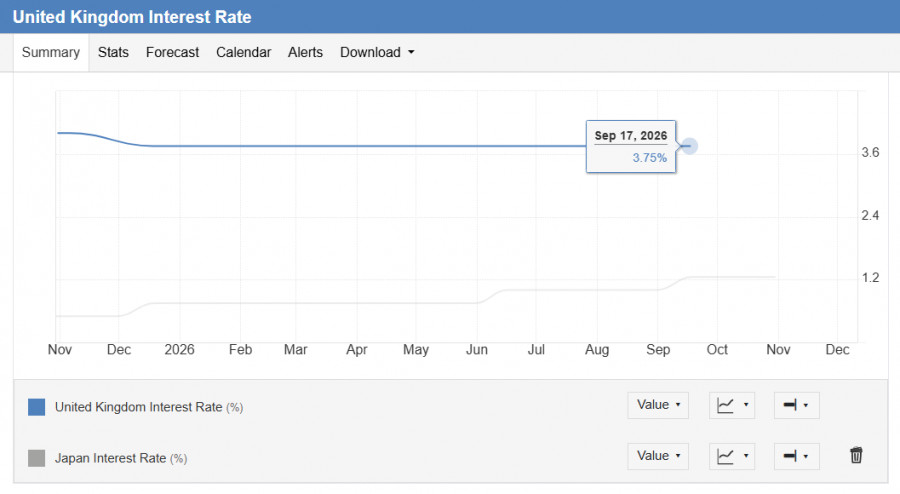Open the Forecast tab
Image resolution: width=900 pixels, height=494 pixels.
pos(172,52)
